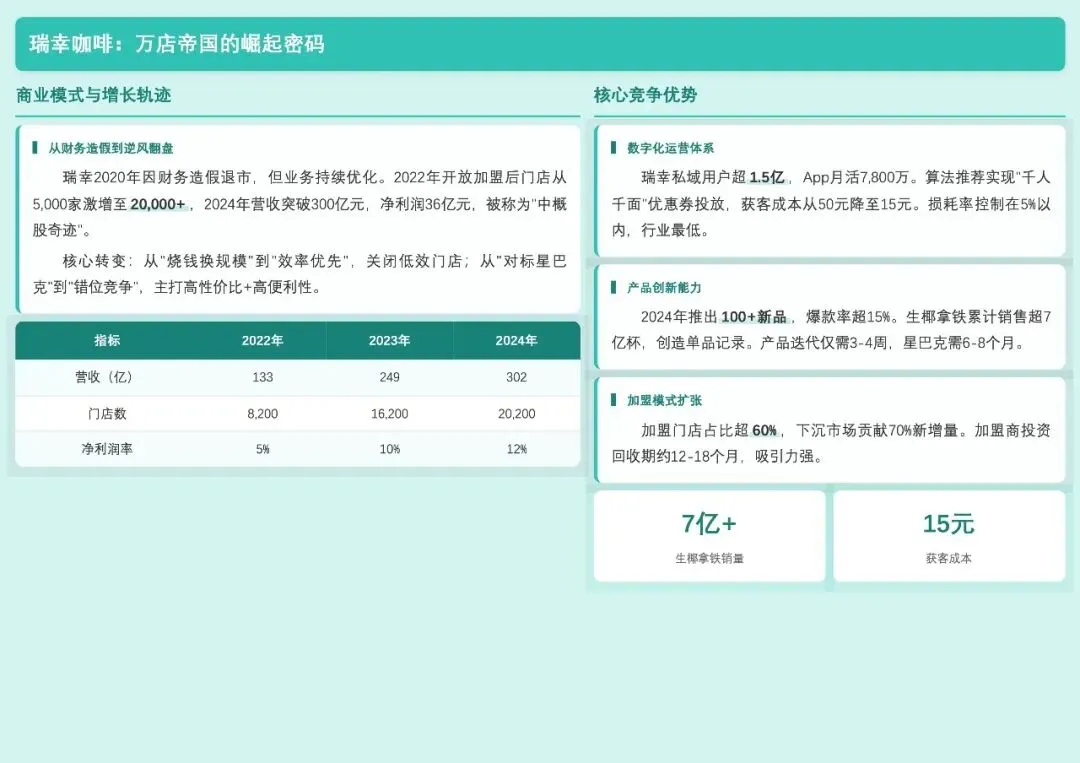Select the 商业模式与增长轨迹 section heading
Image resolution: width=1080 pixels, height=763 pixels.
pos(94,95)
